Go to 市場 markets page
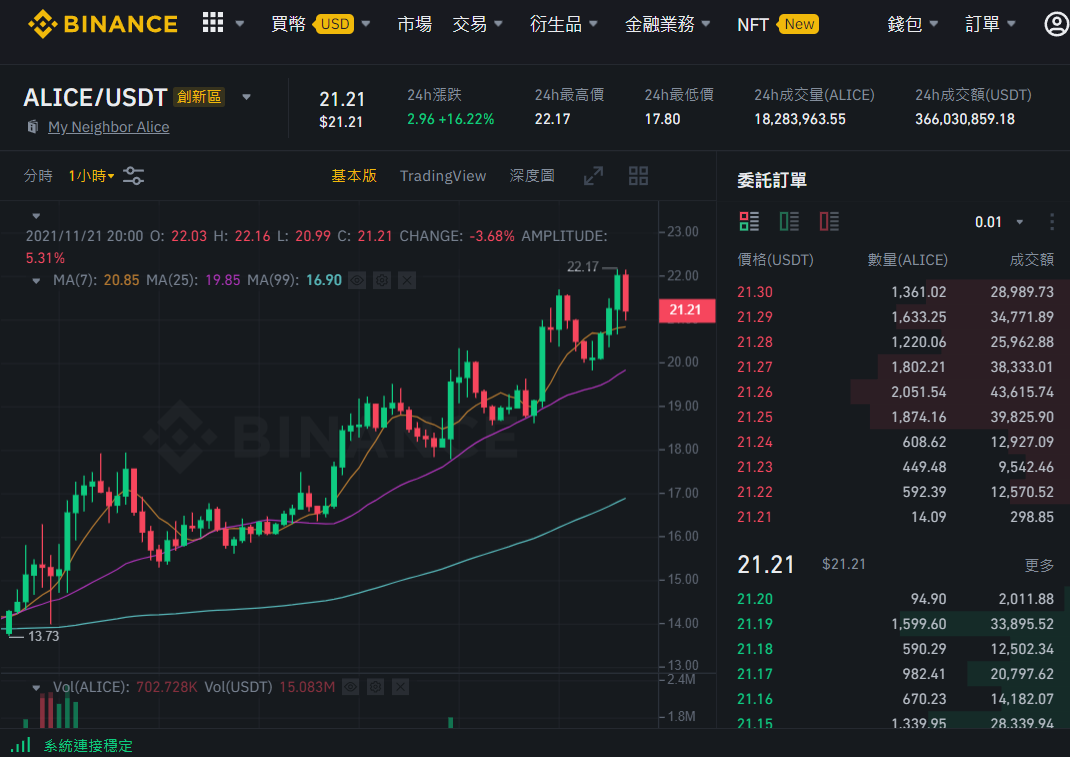 [x=414, y=24]
